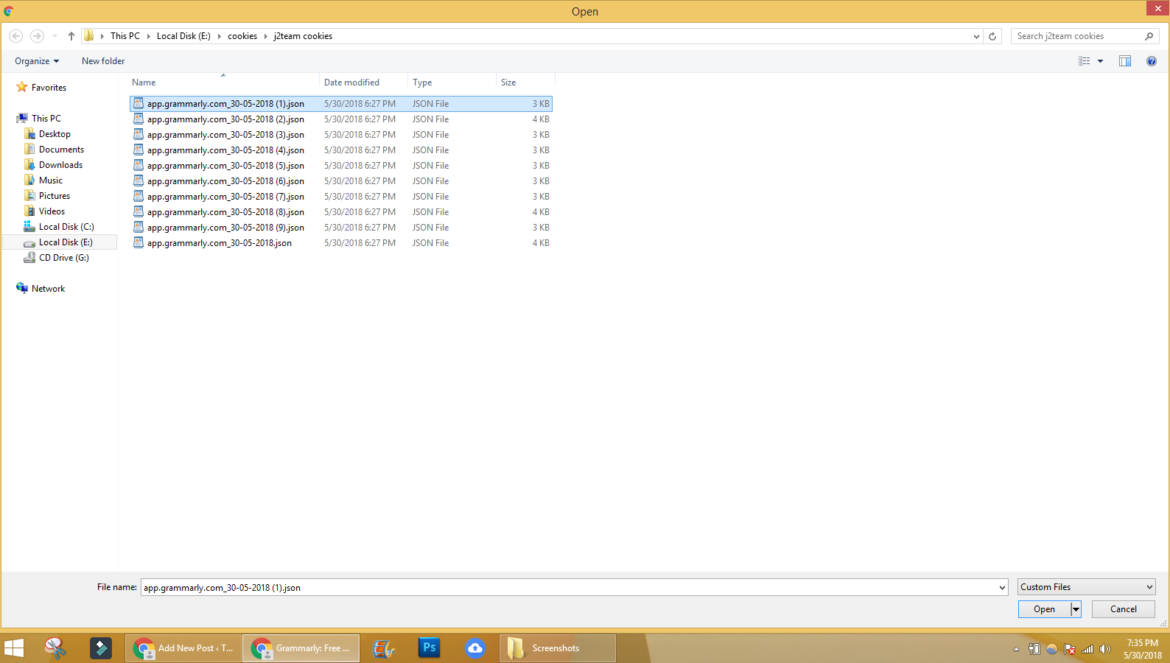Screen dimensions: 1170x663
Task: Open Windows Start menu
Action: 14,648
